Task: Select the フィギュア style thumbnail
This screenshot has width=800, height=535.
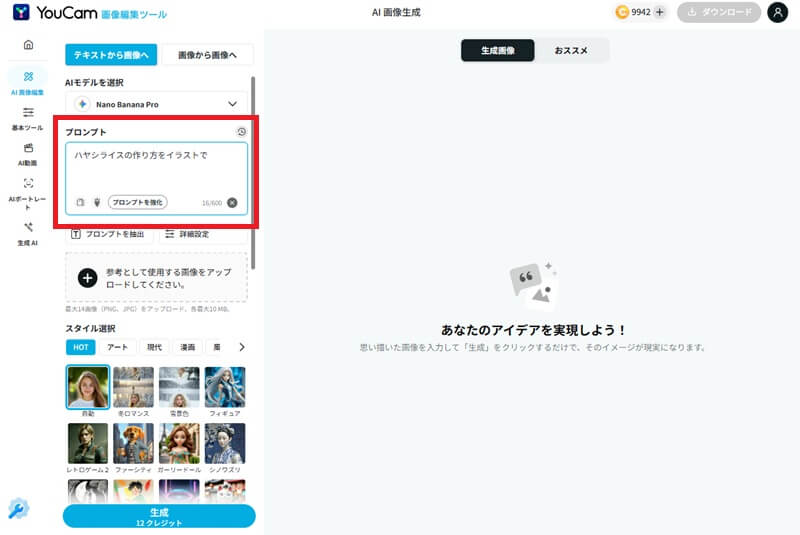Action: (x=225, y=387)
